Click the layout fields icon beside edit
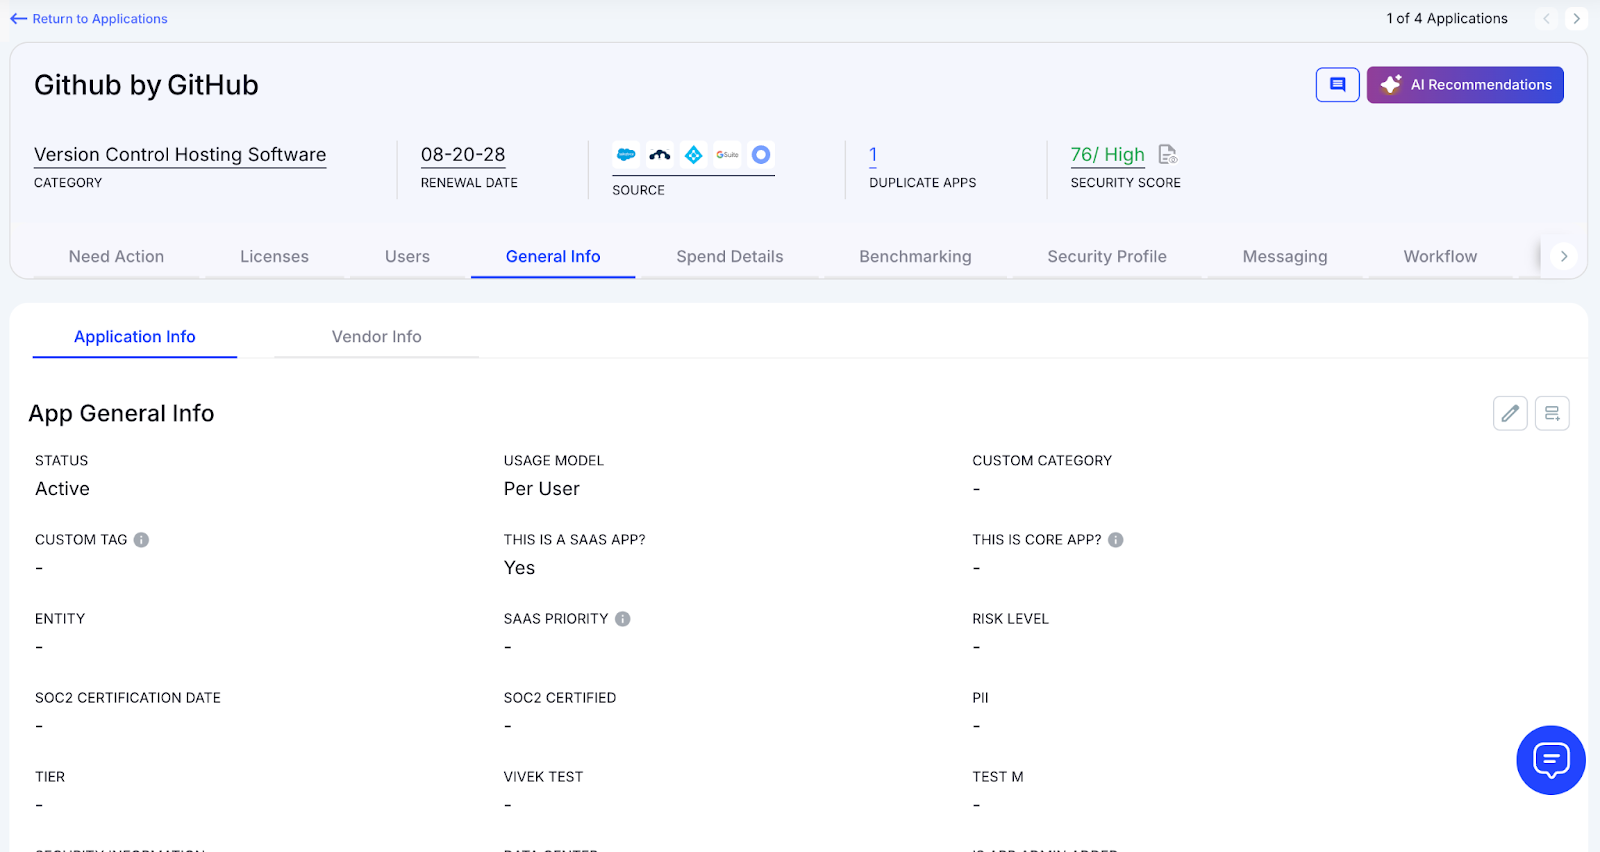This screenshot has height=852, width=1600. (1552, 413)
